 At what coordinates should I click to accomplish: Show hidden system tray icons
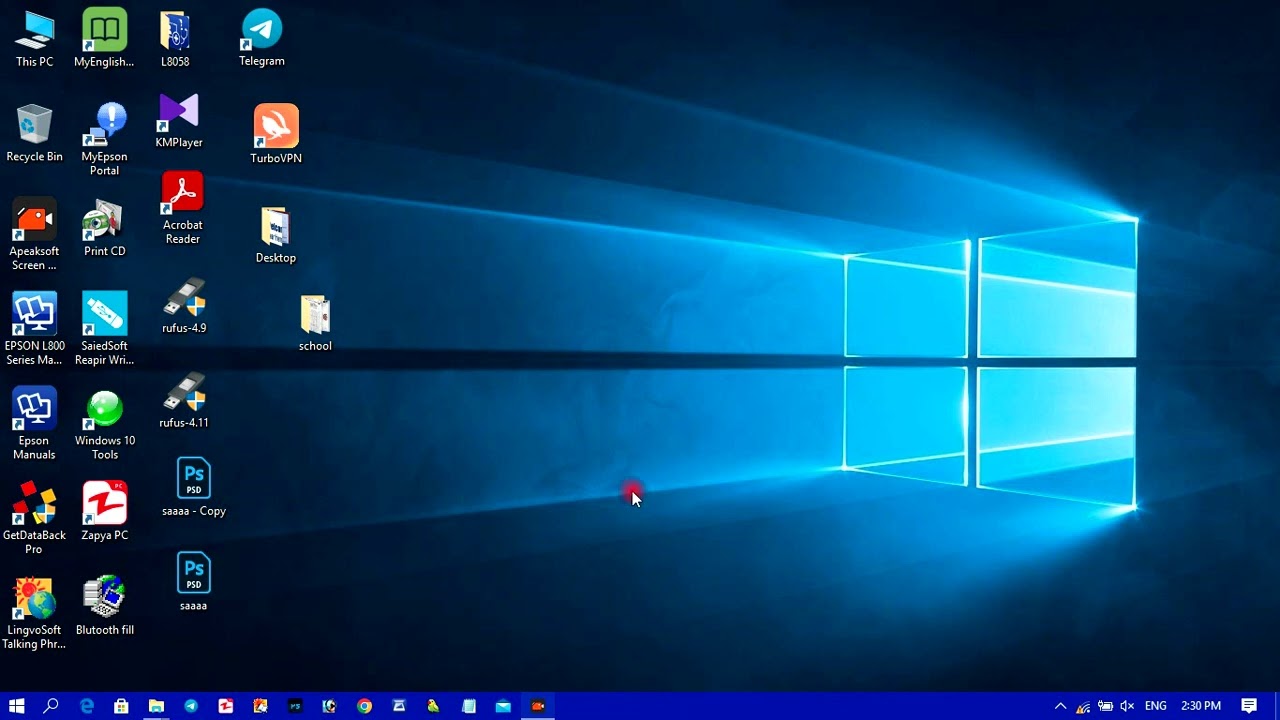point(1061,706)
